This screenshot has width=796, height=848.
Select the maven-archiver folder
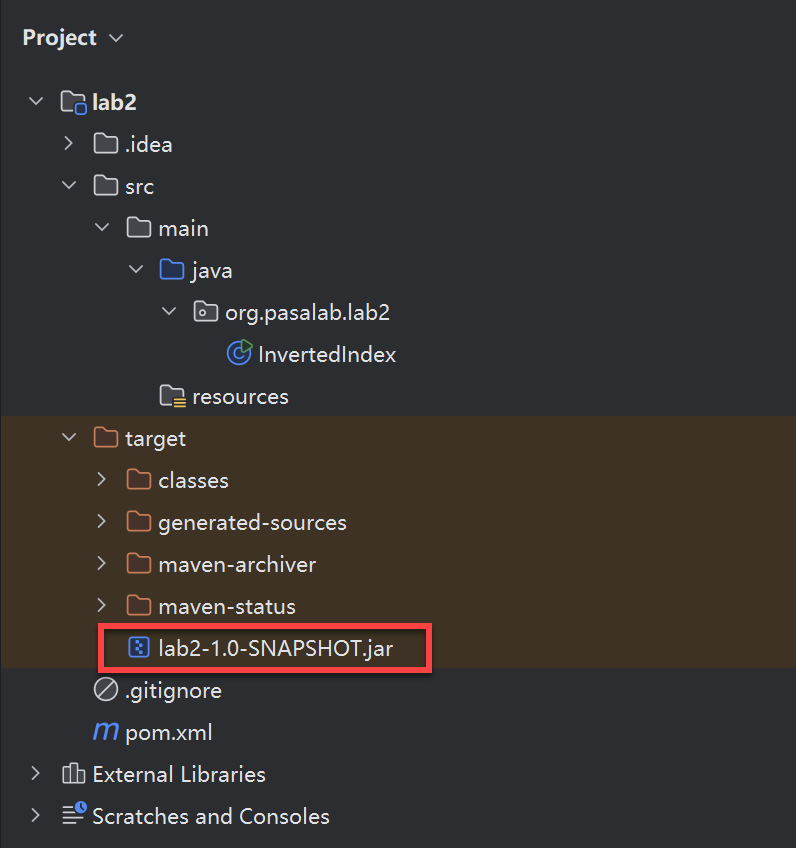coord(221,564)
